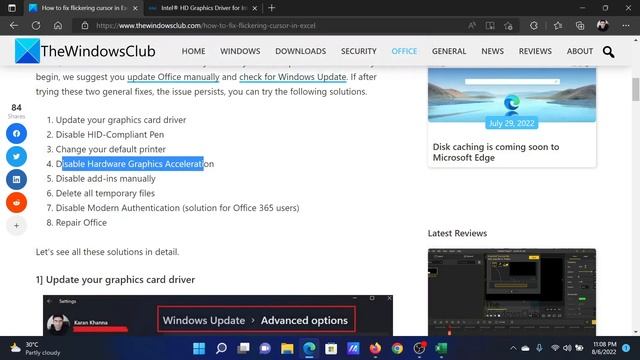The height and width of the screenshot is (360, 640).
Task: Add page to favorites star icon
Action: point(508,26)
